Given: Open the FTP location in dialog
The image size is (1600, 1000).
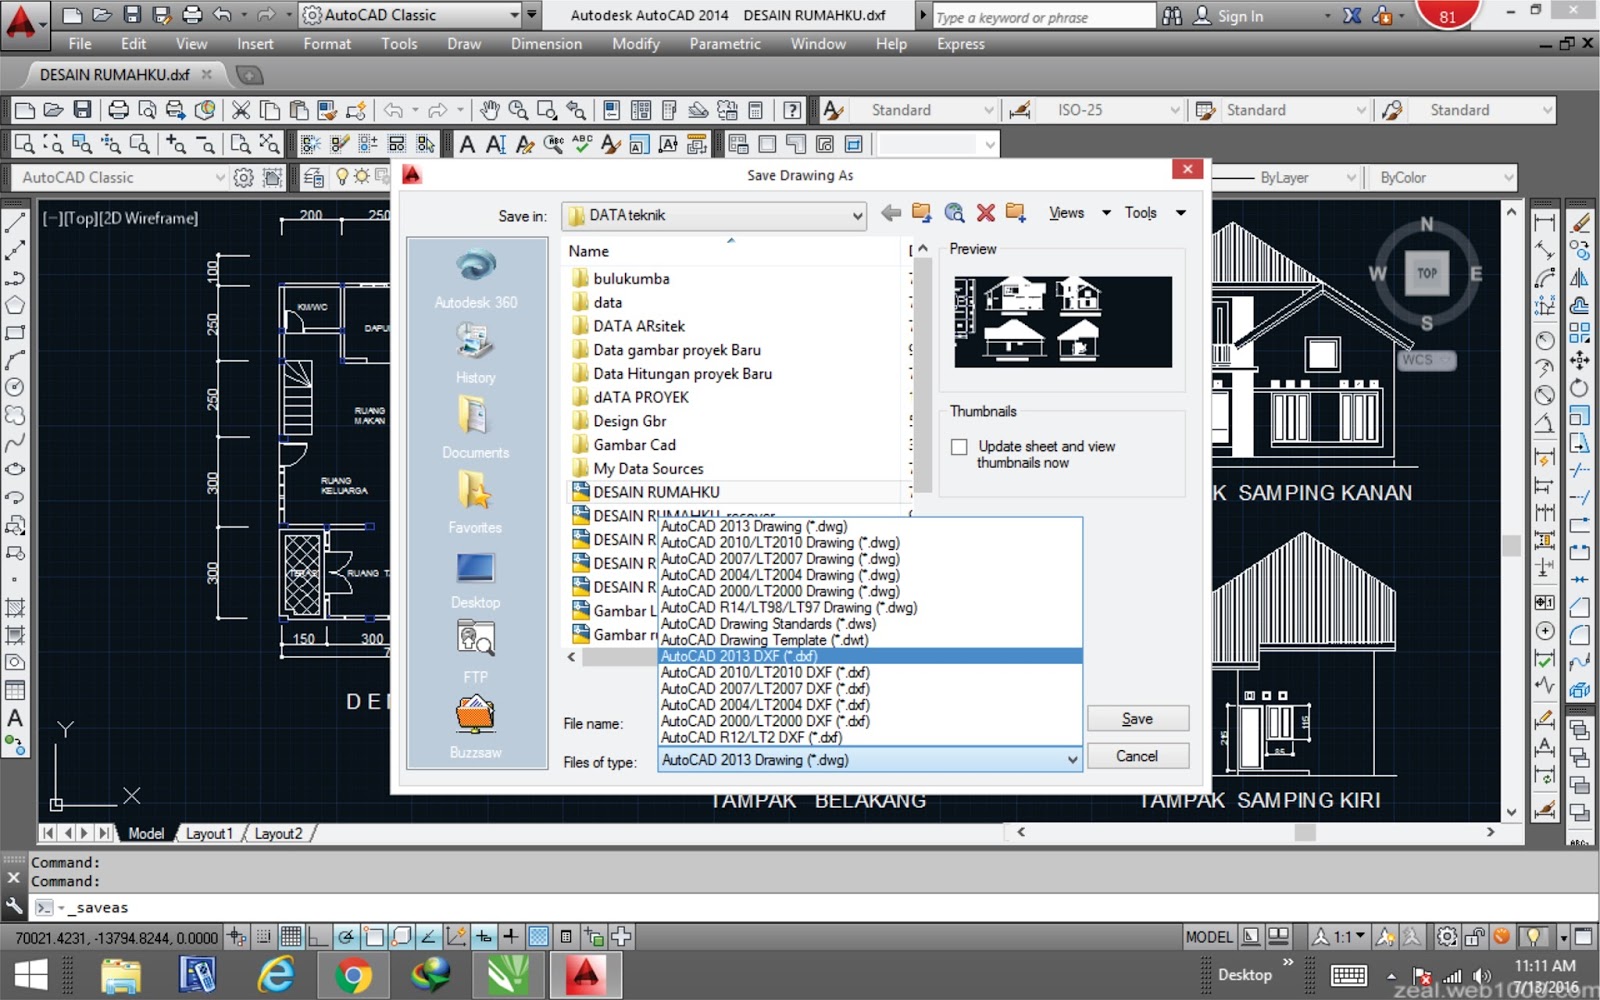Looking at the screenshot, I should pos(476,651).
